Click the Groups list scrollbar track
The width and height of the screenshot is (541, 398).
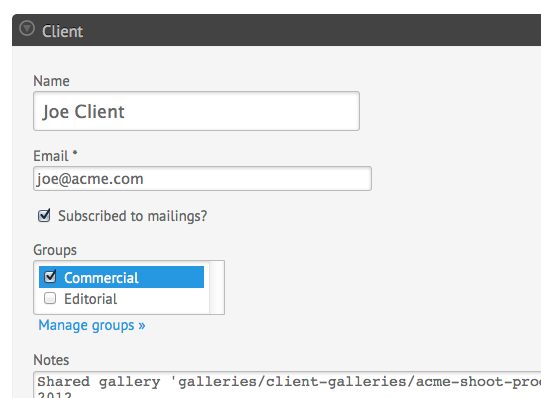point(217,288)
